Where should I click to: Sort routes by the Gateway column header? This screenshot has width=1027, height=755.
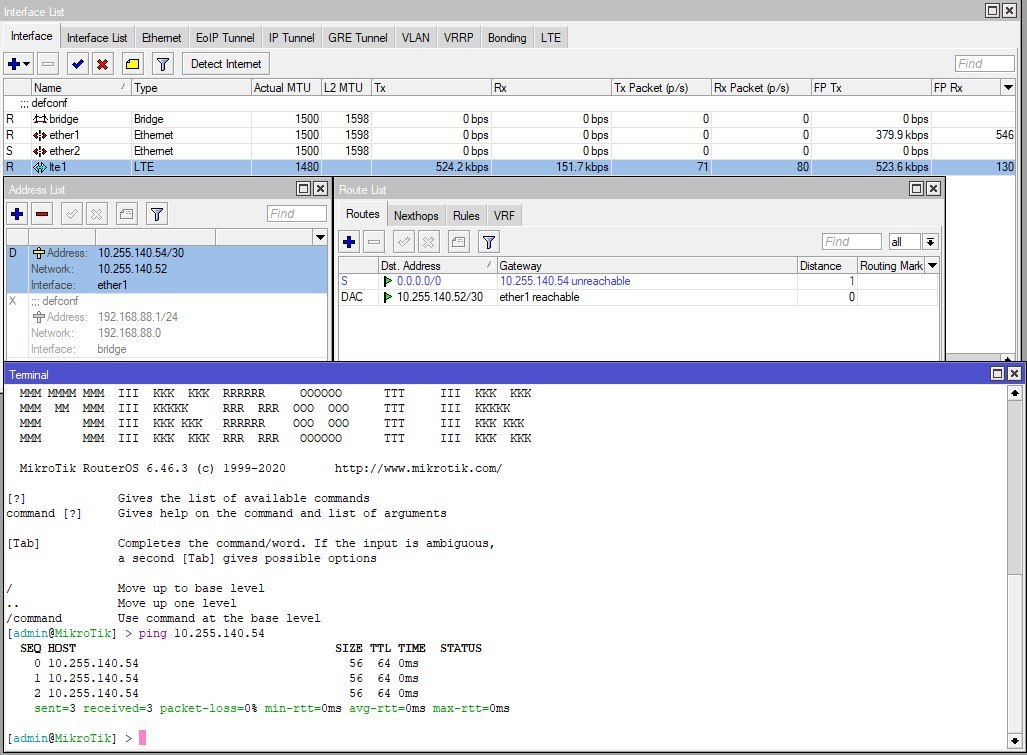click(x=646, y=265)
